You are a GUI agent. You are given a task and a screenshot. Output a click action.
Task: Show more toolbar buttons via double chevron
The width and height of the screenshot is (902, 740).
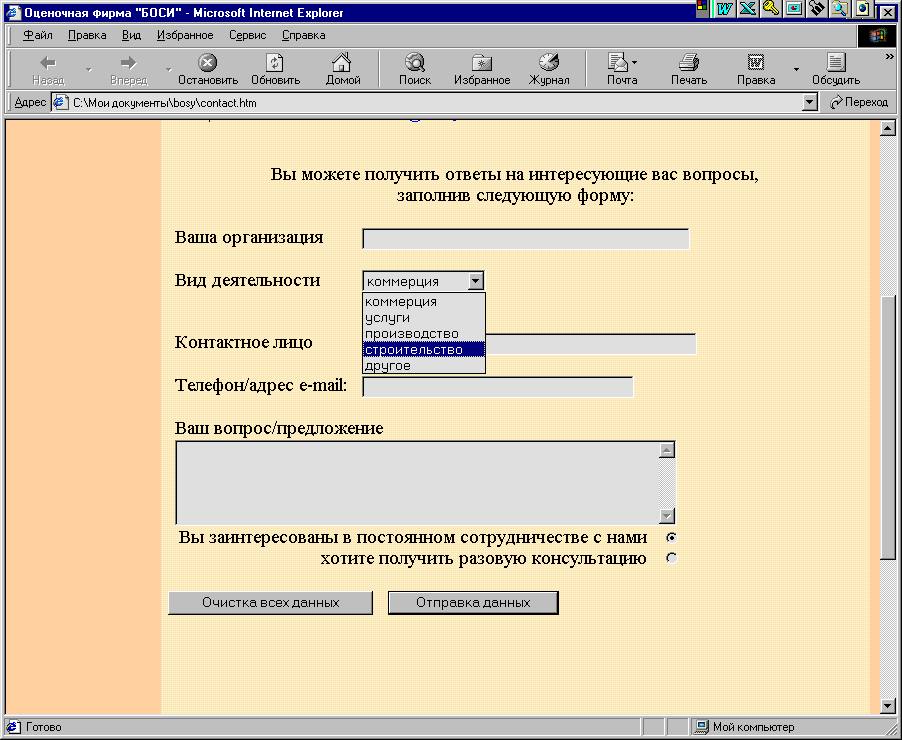pos(889,56)
